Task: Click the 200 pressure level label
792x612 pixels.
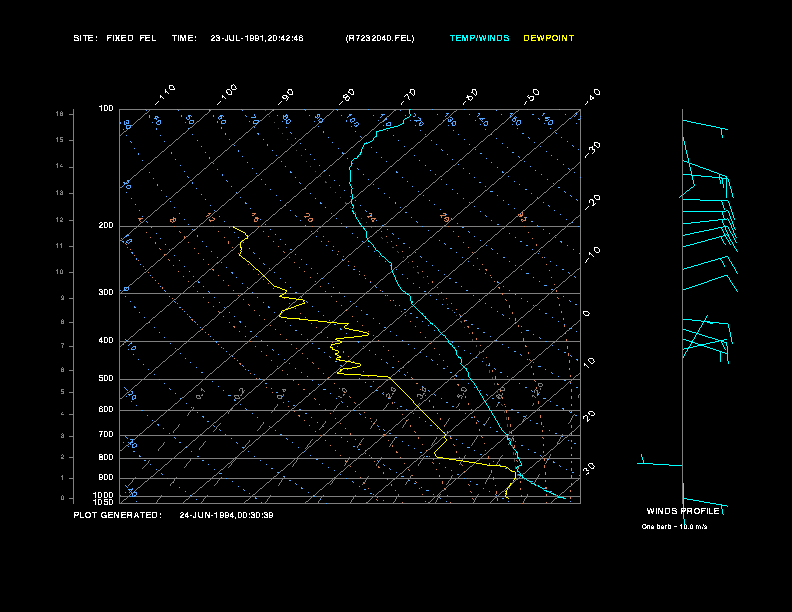Action: (x=106, y=226)
